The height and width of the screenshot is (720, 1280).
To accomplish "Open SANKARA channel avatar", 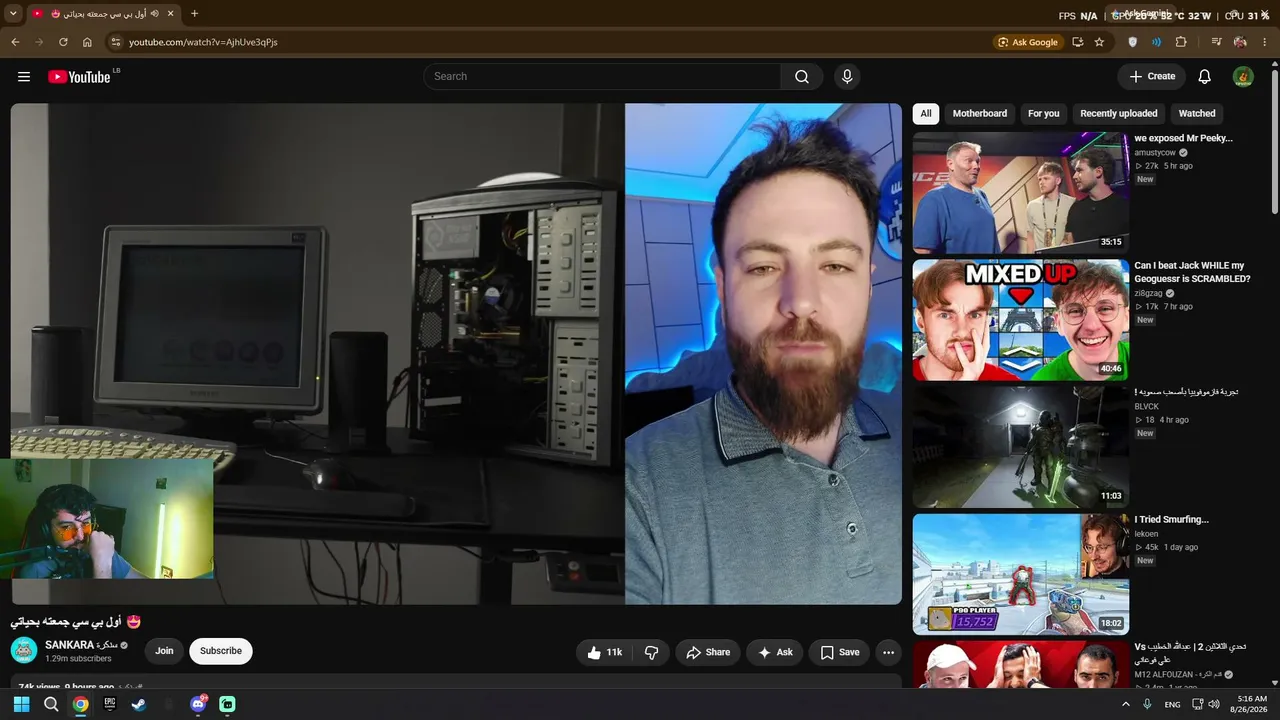I will click(24, 651).
